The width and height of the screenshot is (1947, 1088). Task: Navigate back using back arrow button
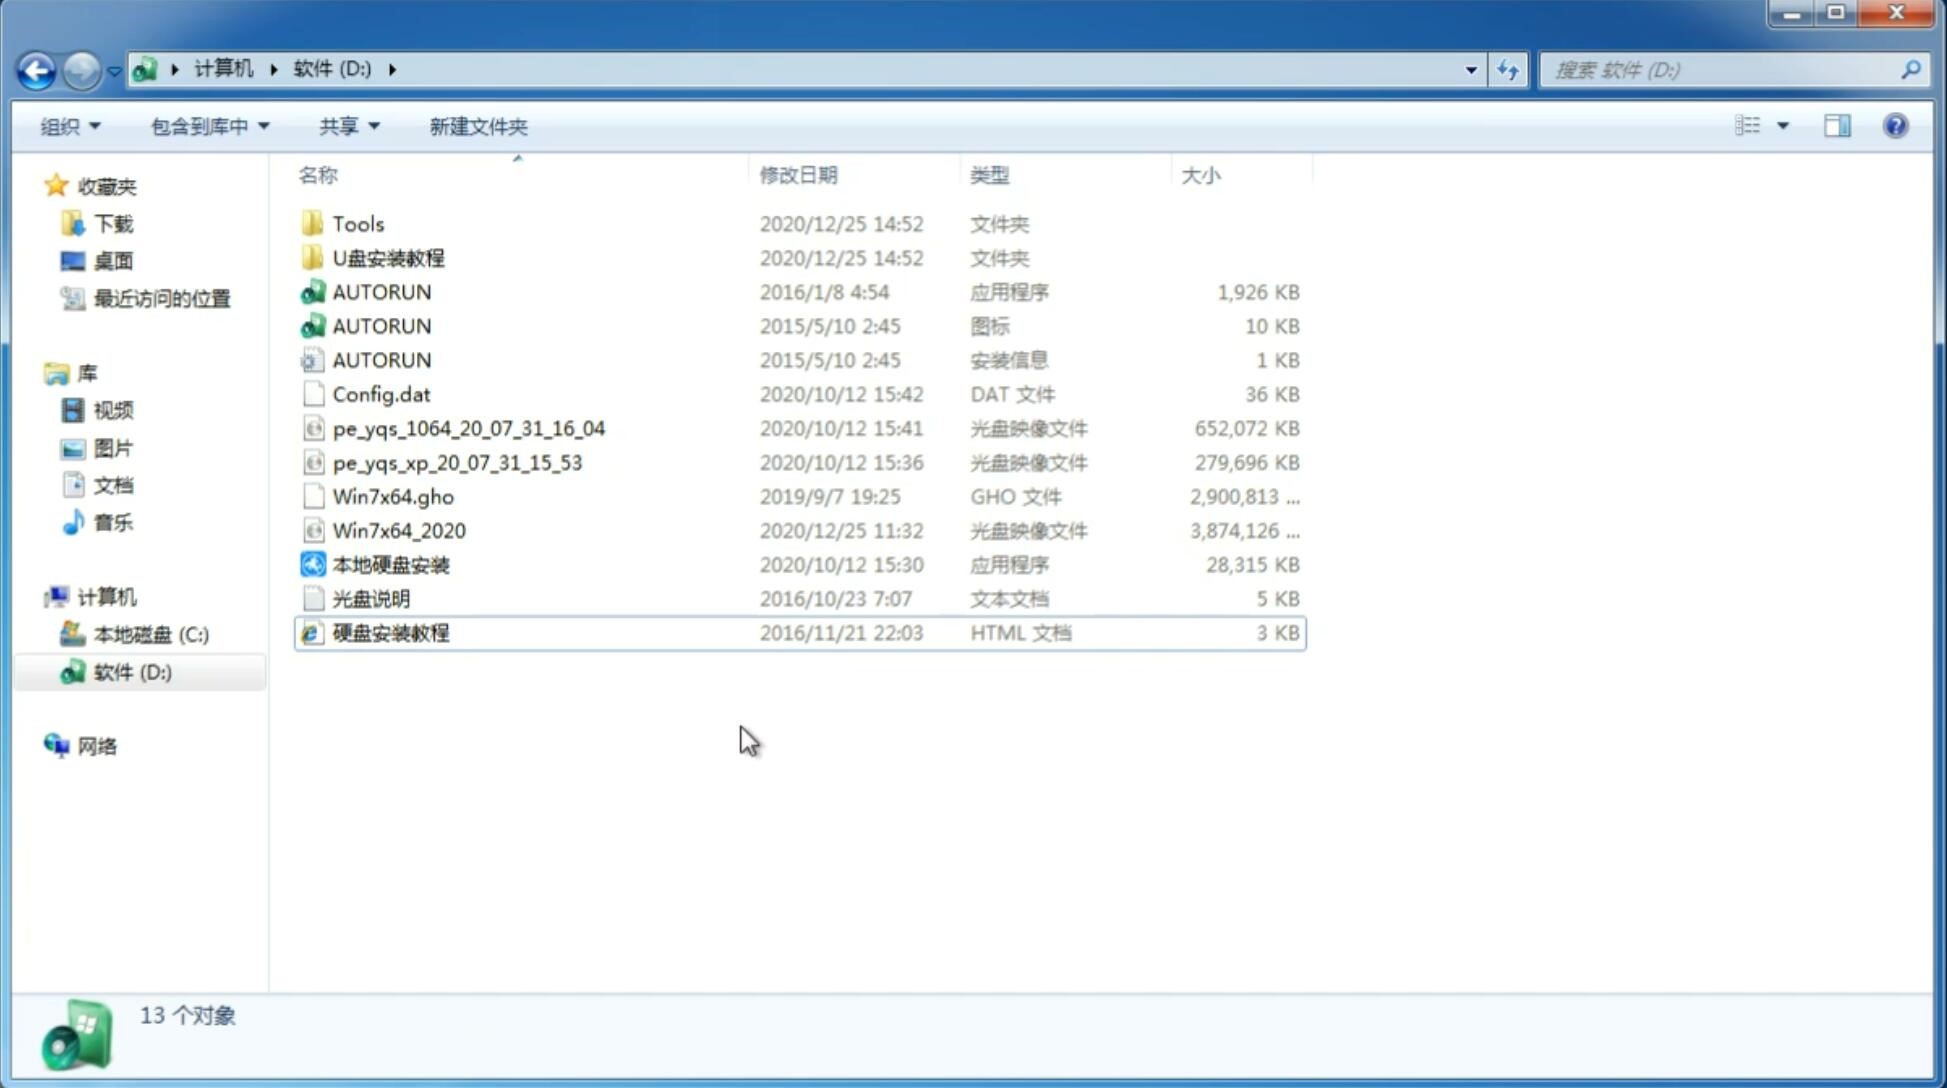coord(37,68)
